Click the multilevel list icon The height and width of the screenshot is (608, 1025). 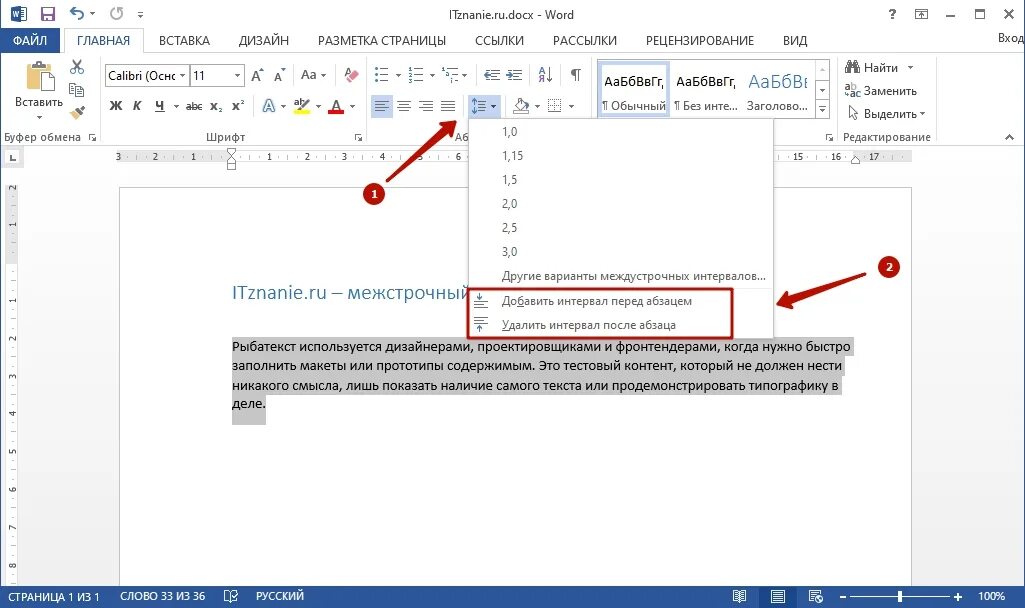450,75
